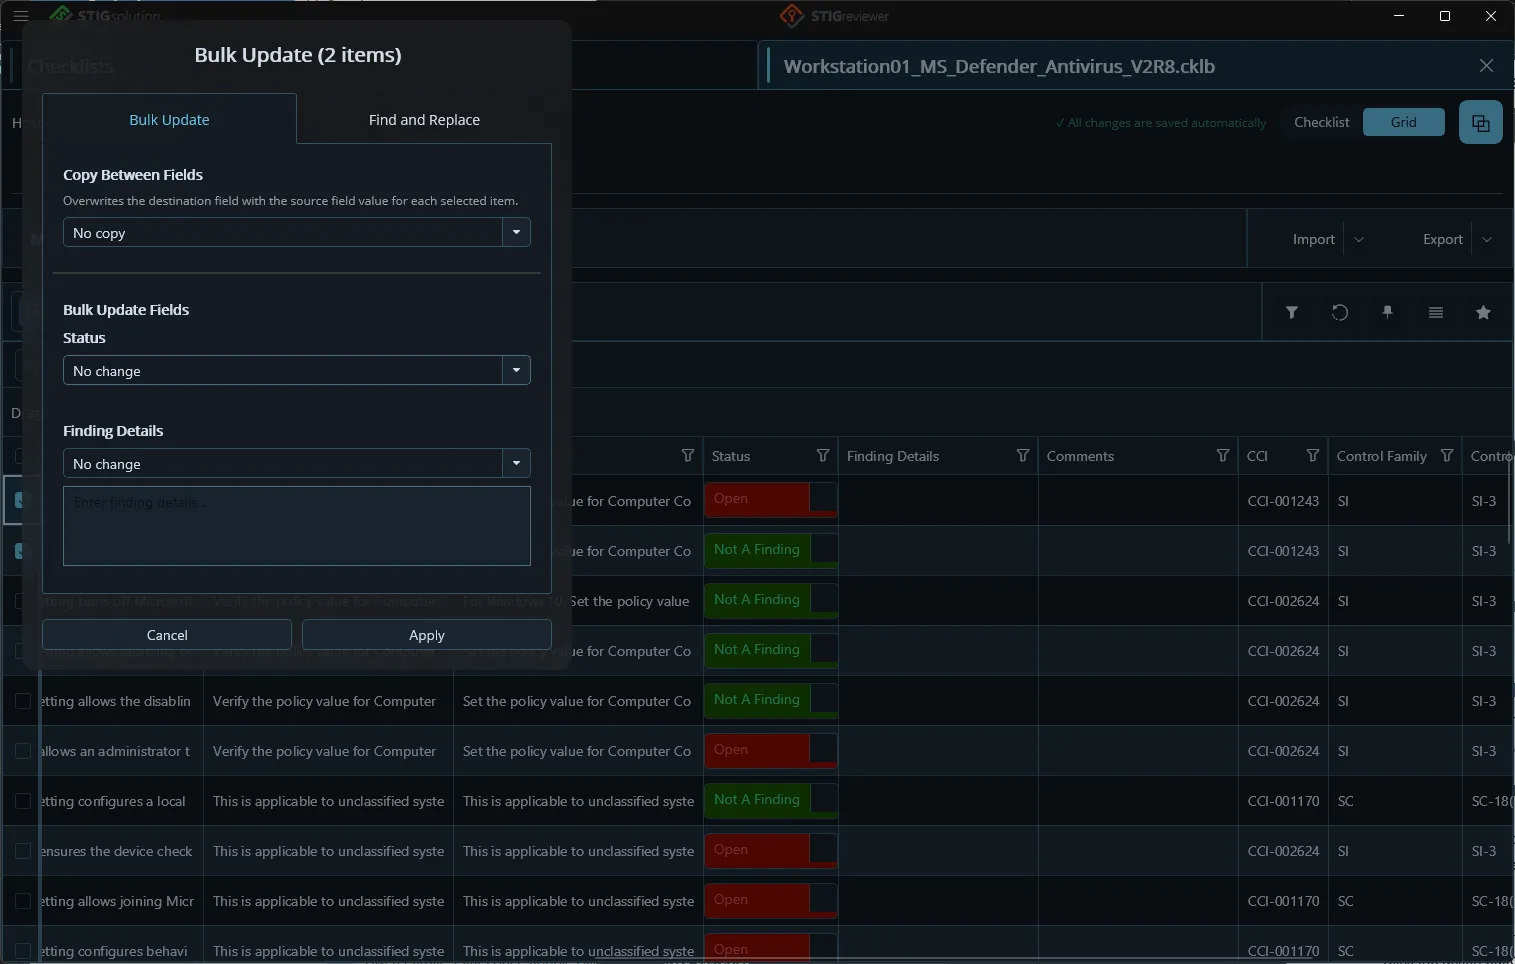Viewport: 1515px width, 964px height.
Task: Open the Control Family column filter
Action: point(1447,456)
